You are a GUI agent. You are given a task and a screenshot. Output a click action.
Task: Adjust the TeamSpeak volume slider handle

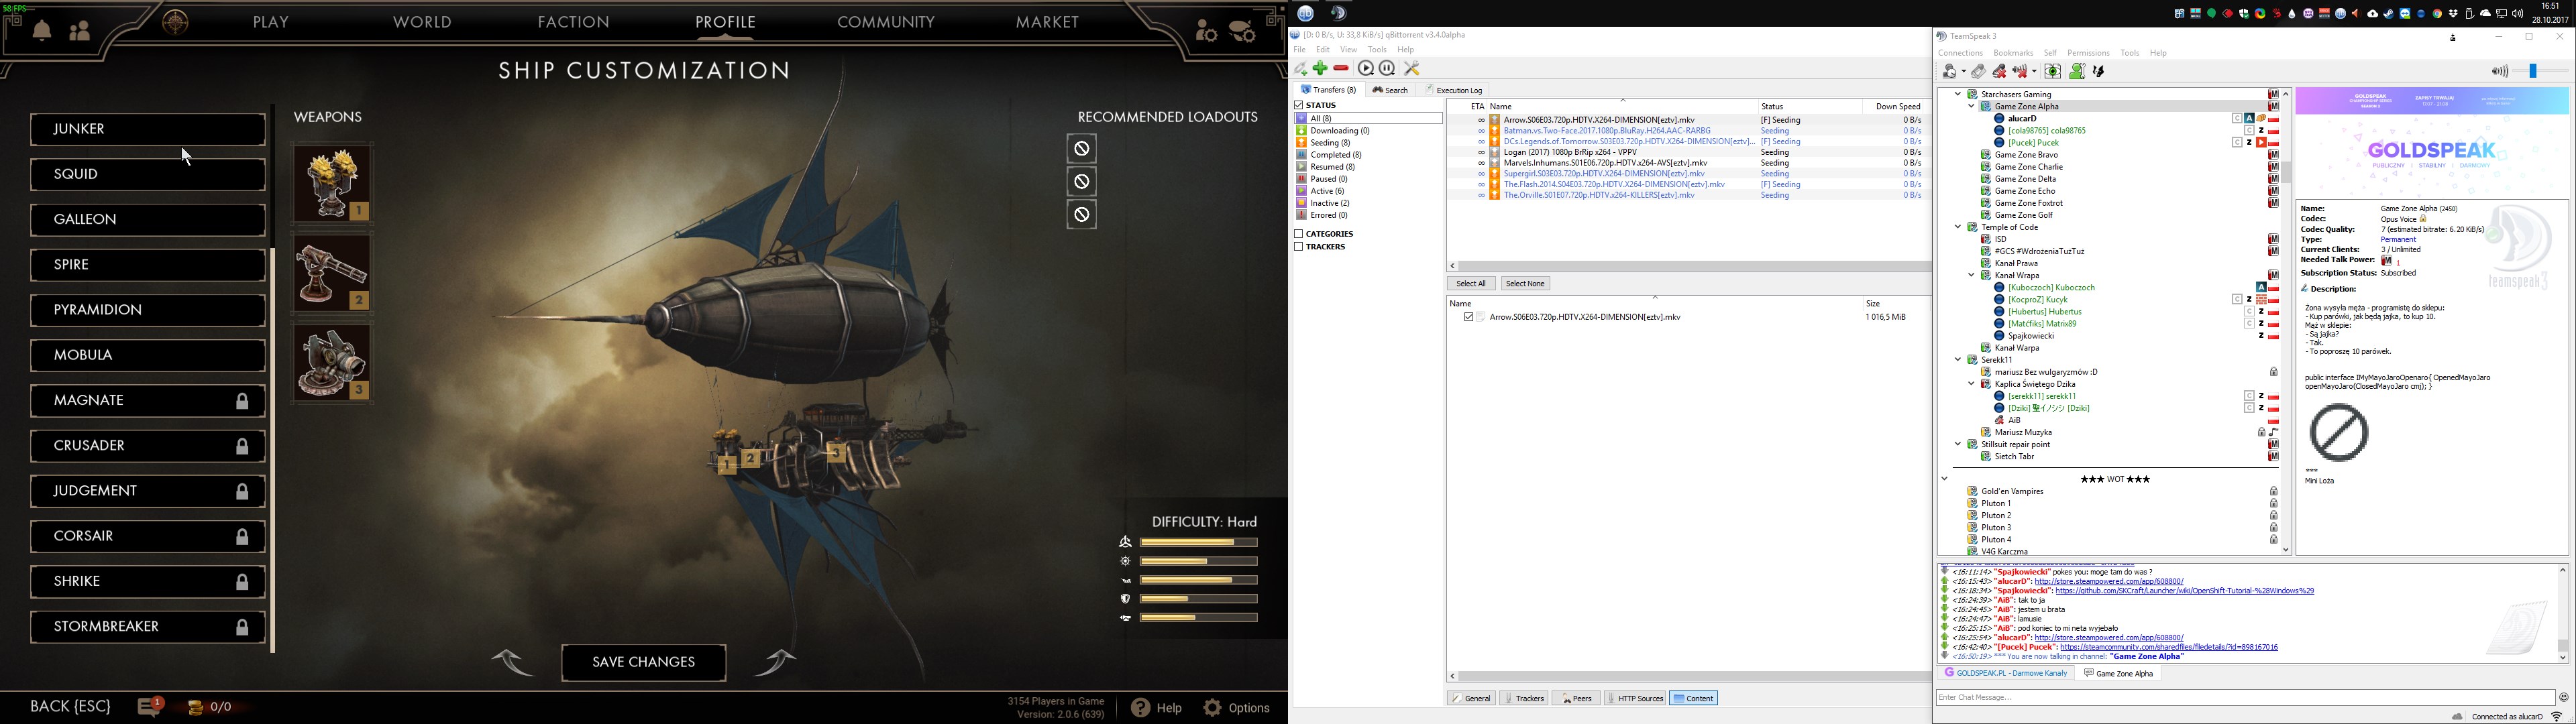point(2533,71)
